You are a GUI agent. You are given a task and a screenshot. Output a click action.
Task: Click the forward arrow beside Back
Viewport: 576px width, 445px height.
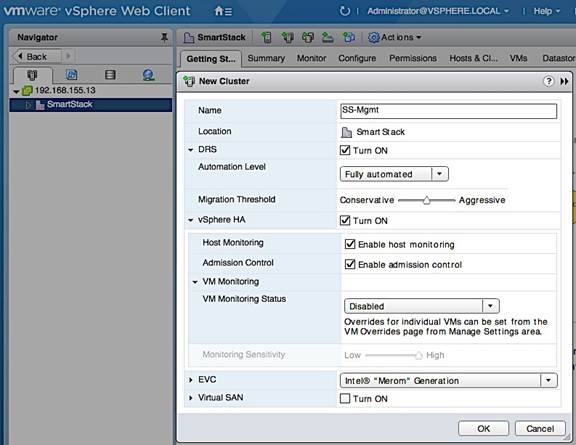click(68, 56)
